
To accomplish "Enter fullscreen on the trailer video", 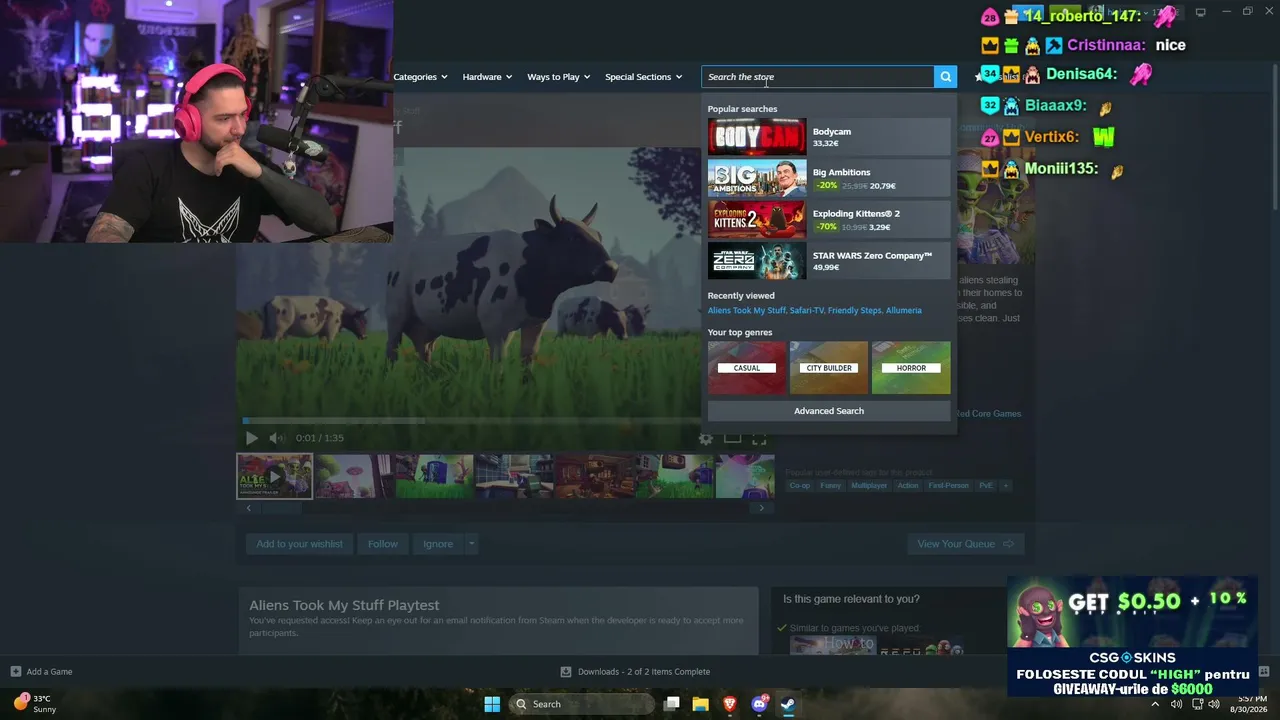I will coord(759,438).
